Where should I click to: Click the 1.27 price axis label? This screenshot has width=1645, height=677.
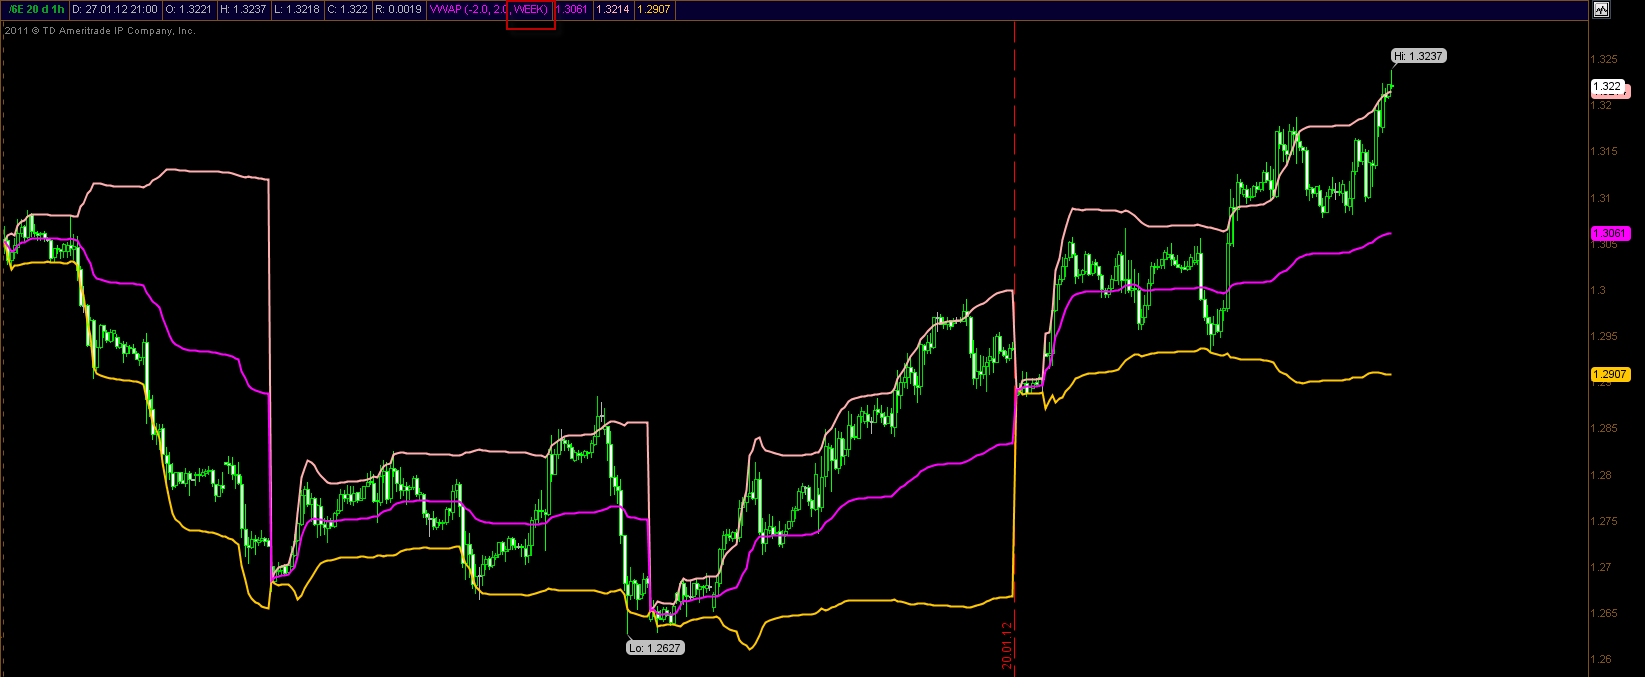tap(1601, 567)
